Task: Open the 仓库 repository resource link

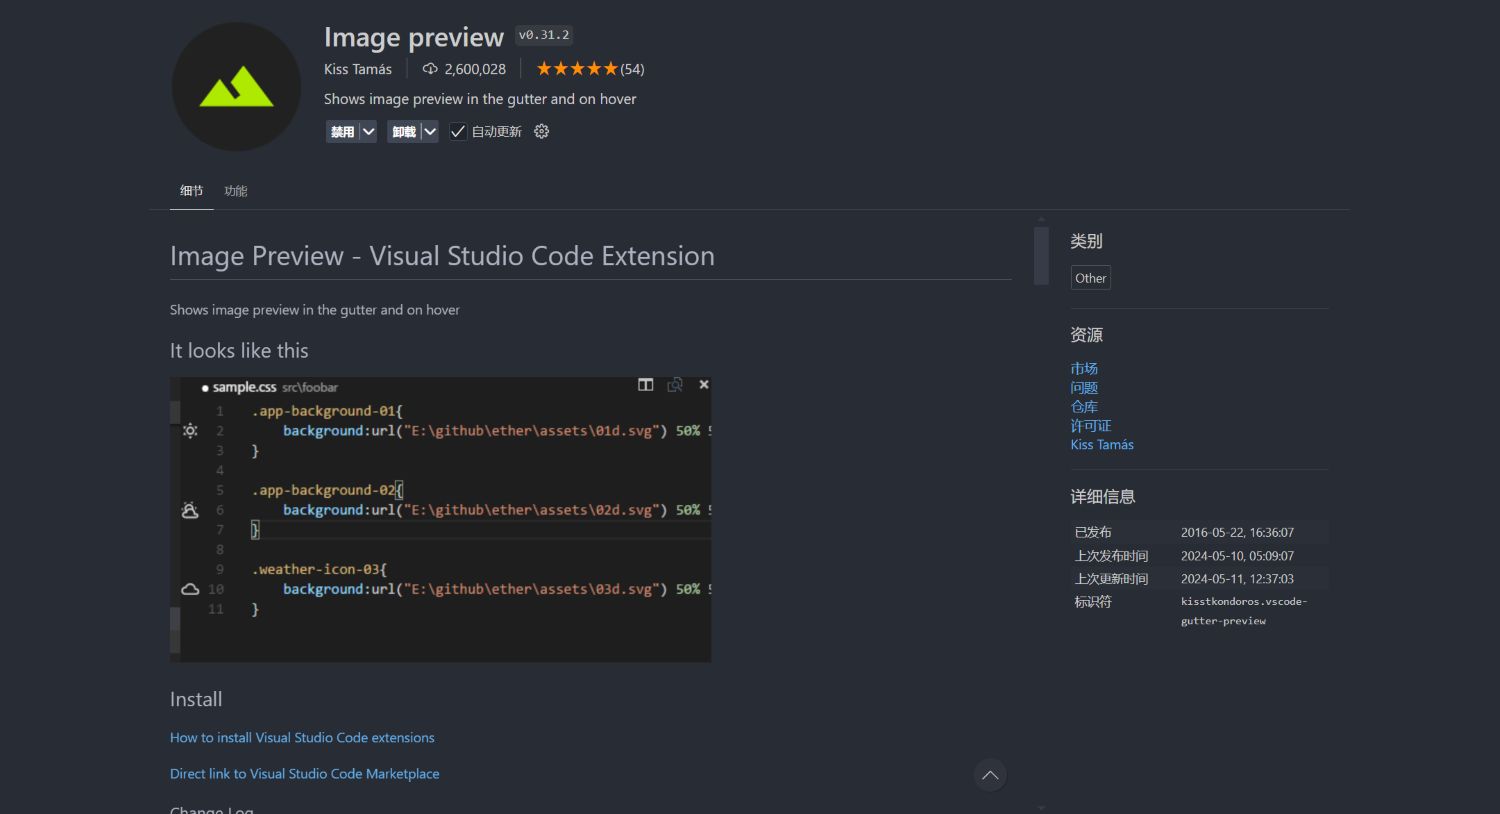Action: coord(1084,407)
